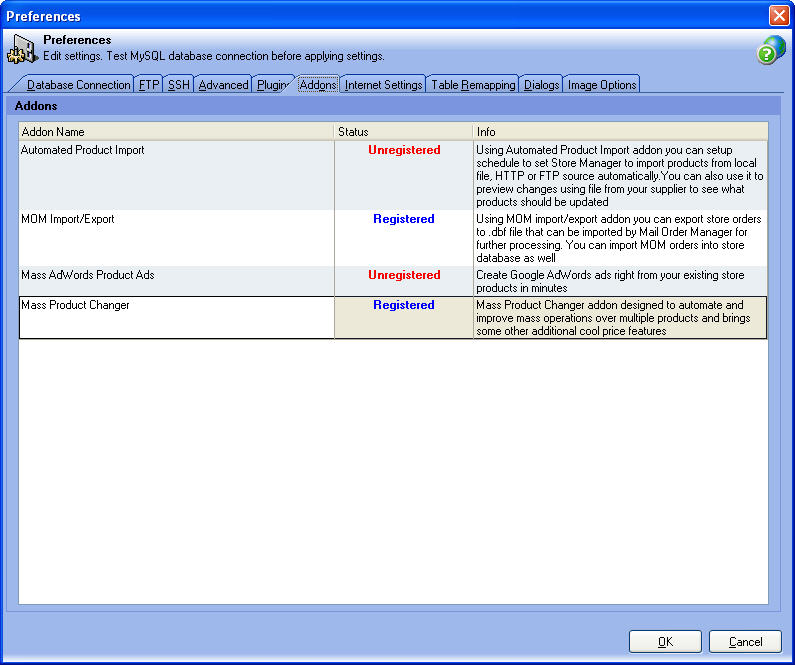Confirm settings with the OK button
This screenshot has width=795, height=665.
click(x=665, y=642)
